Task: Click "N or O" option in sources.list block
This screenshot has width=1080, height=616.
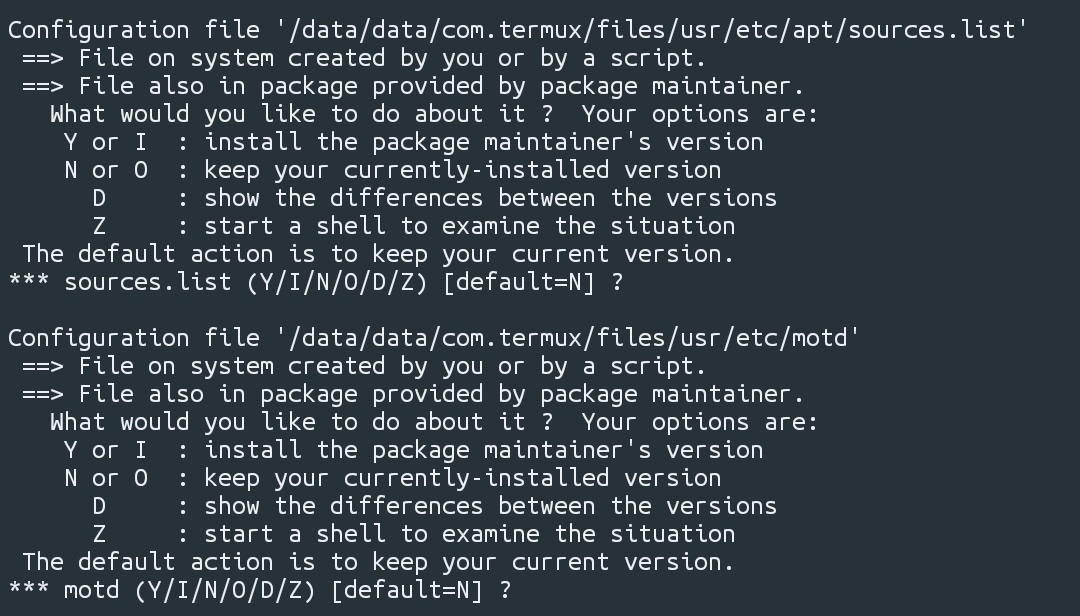Action: (105, 170)
